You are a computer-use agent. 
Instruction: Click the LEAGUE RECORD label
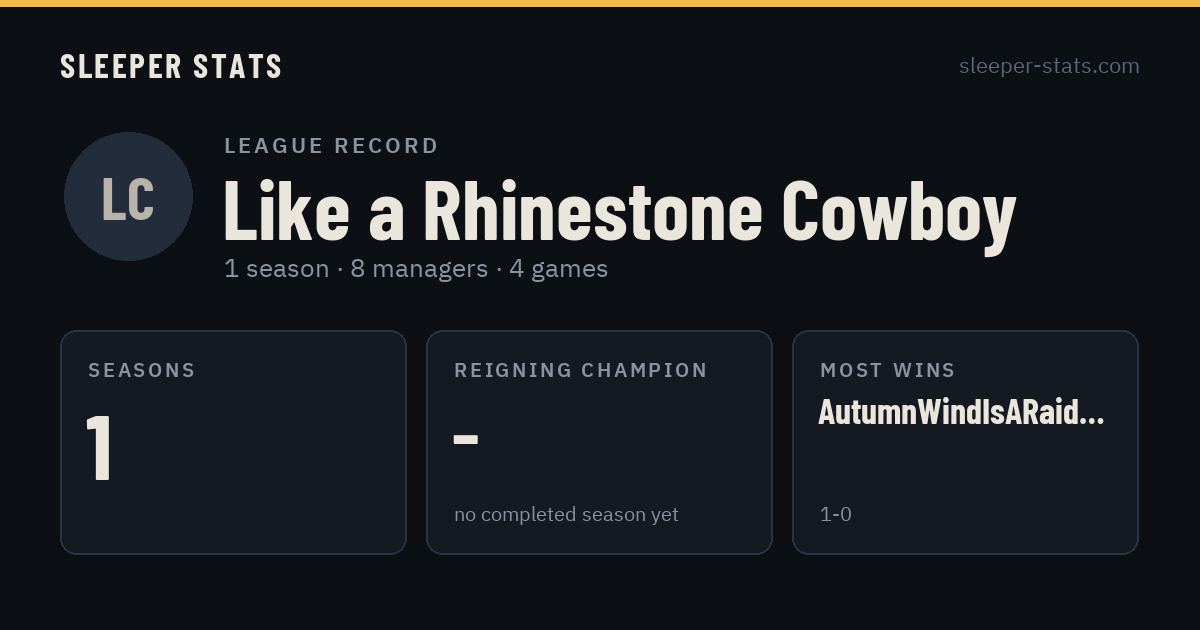coord(331,146)
